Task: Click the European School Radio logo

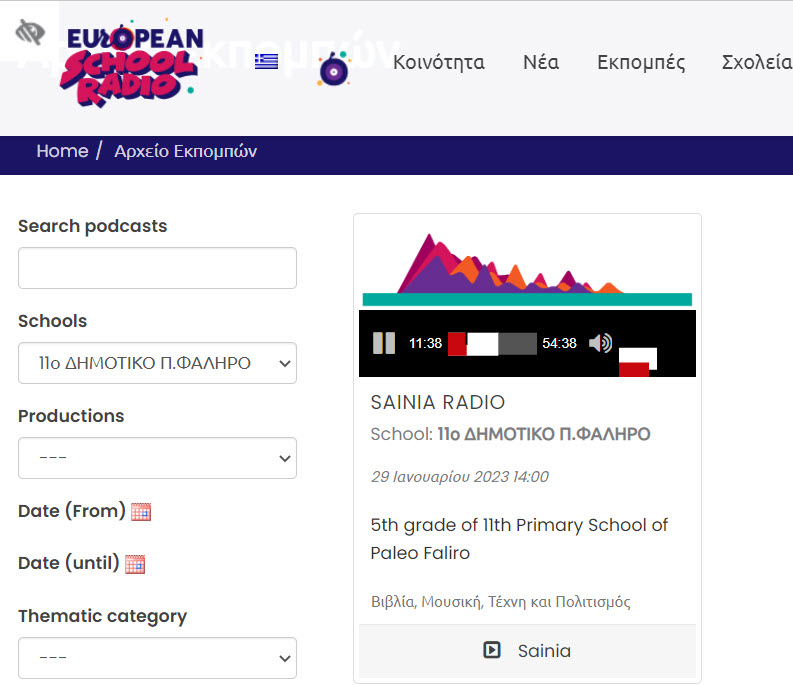Action: pos(131,64)
